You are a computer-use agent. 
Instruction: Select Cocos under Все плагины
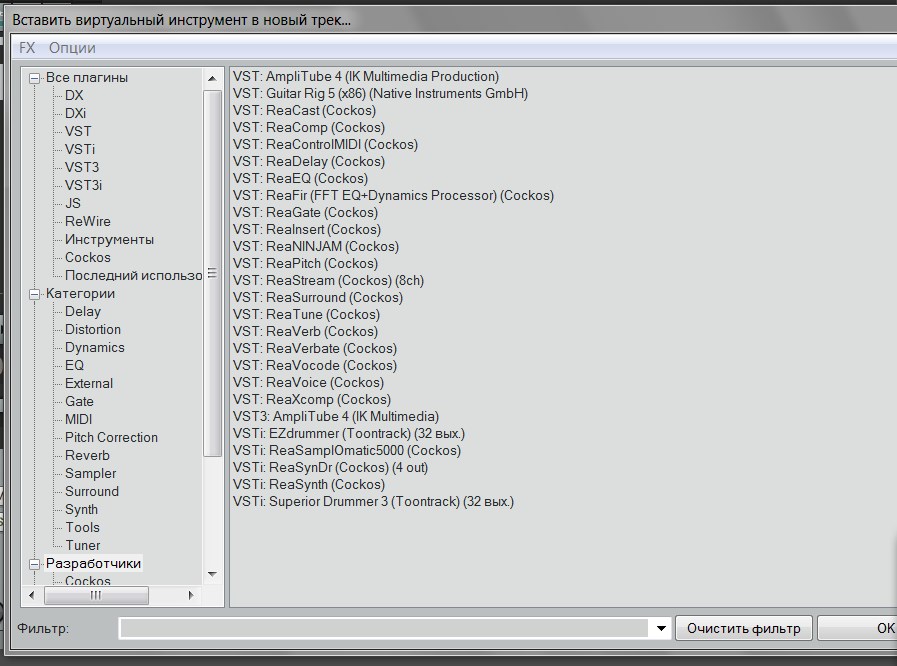pyautogui.click(x=88, y=257)
